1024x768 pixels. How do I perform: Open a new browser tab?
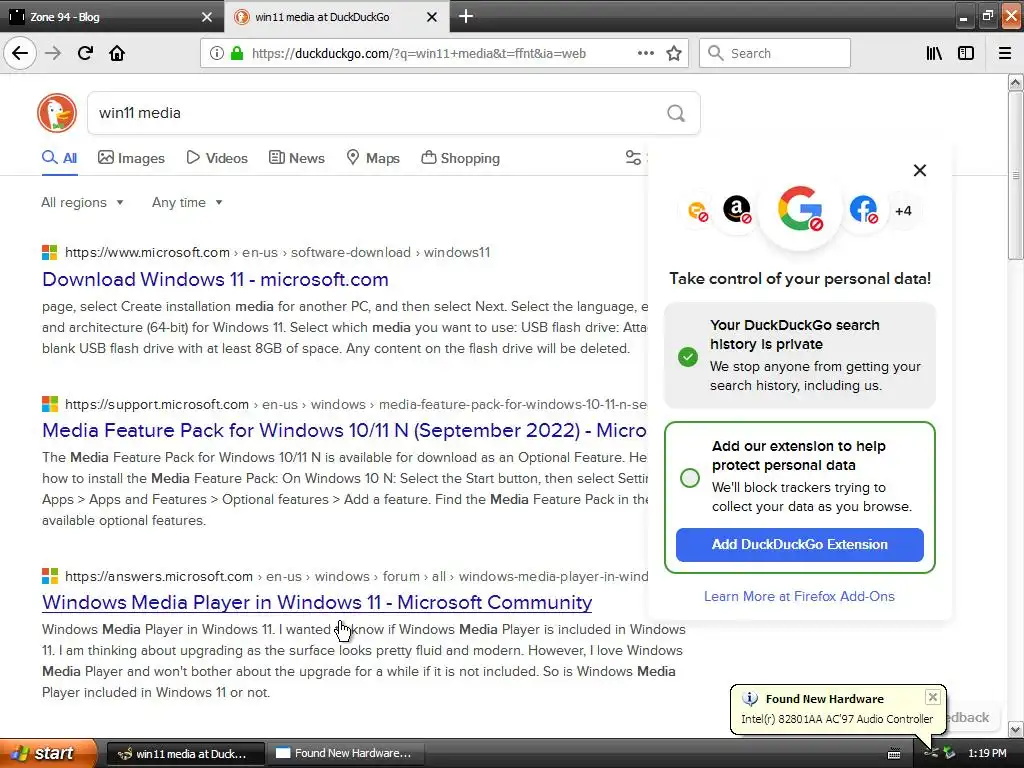466,16
